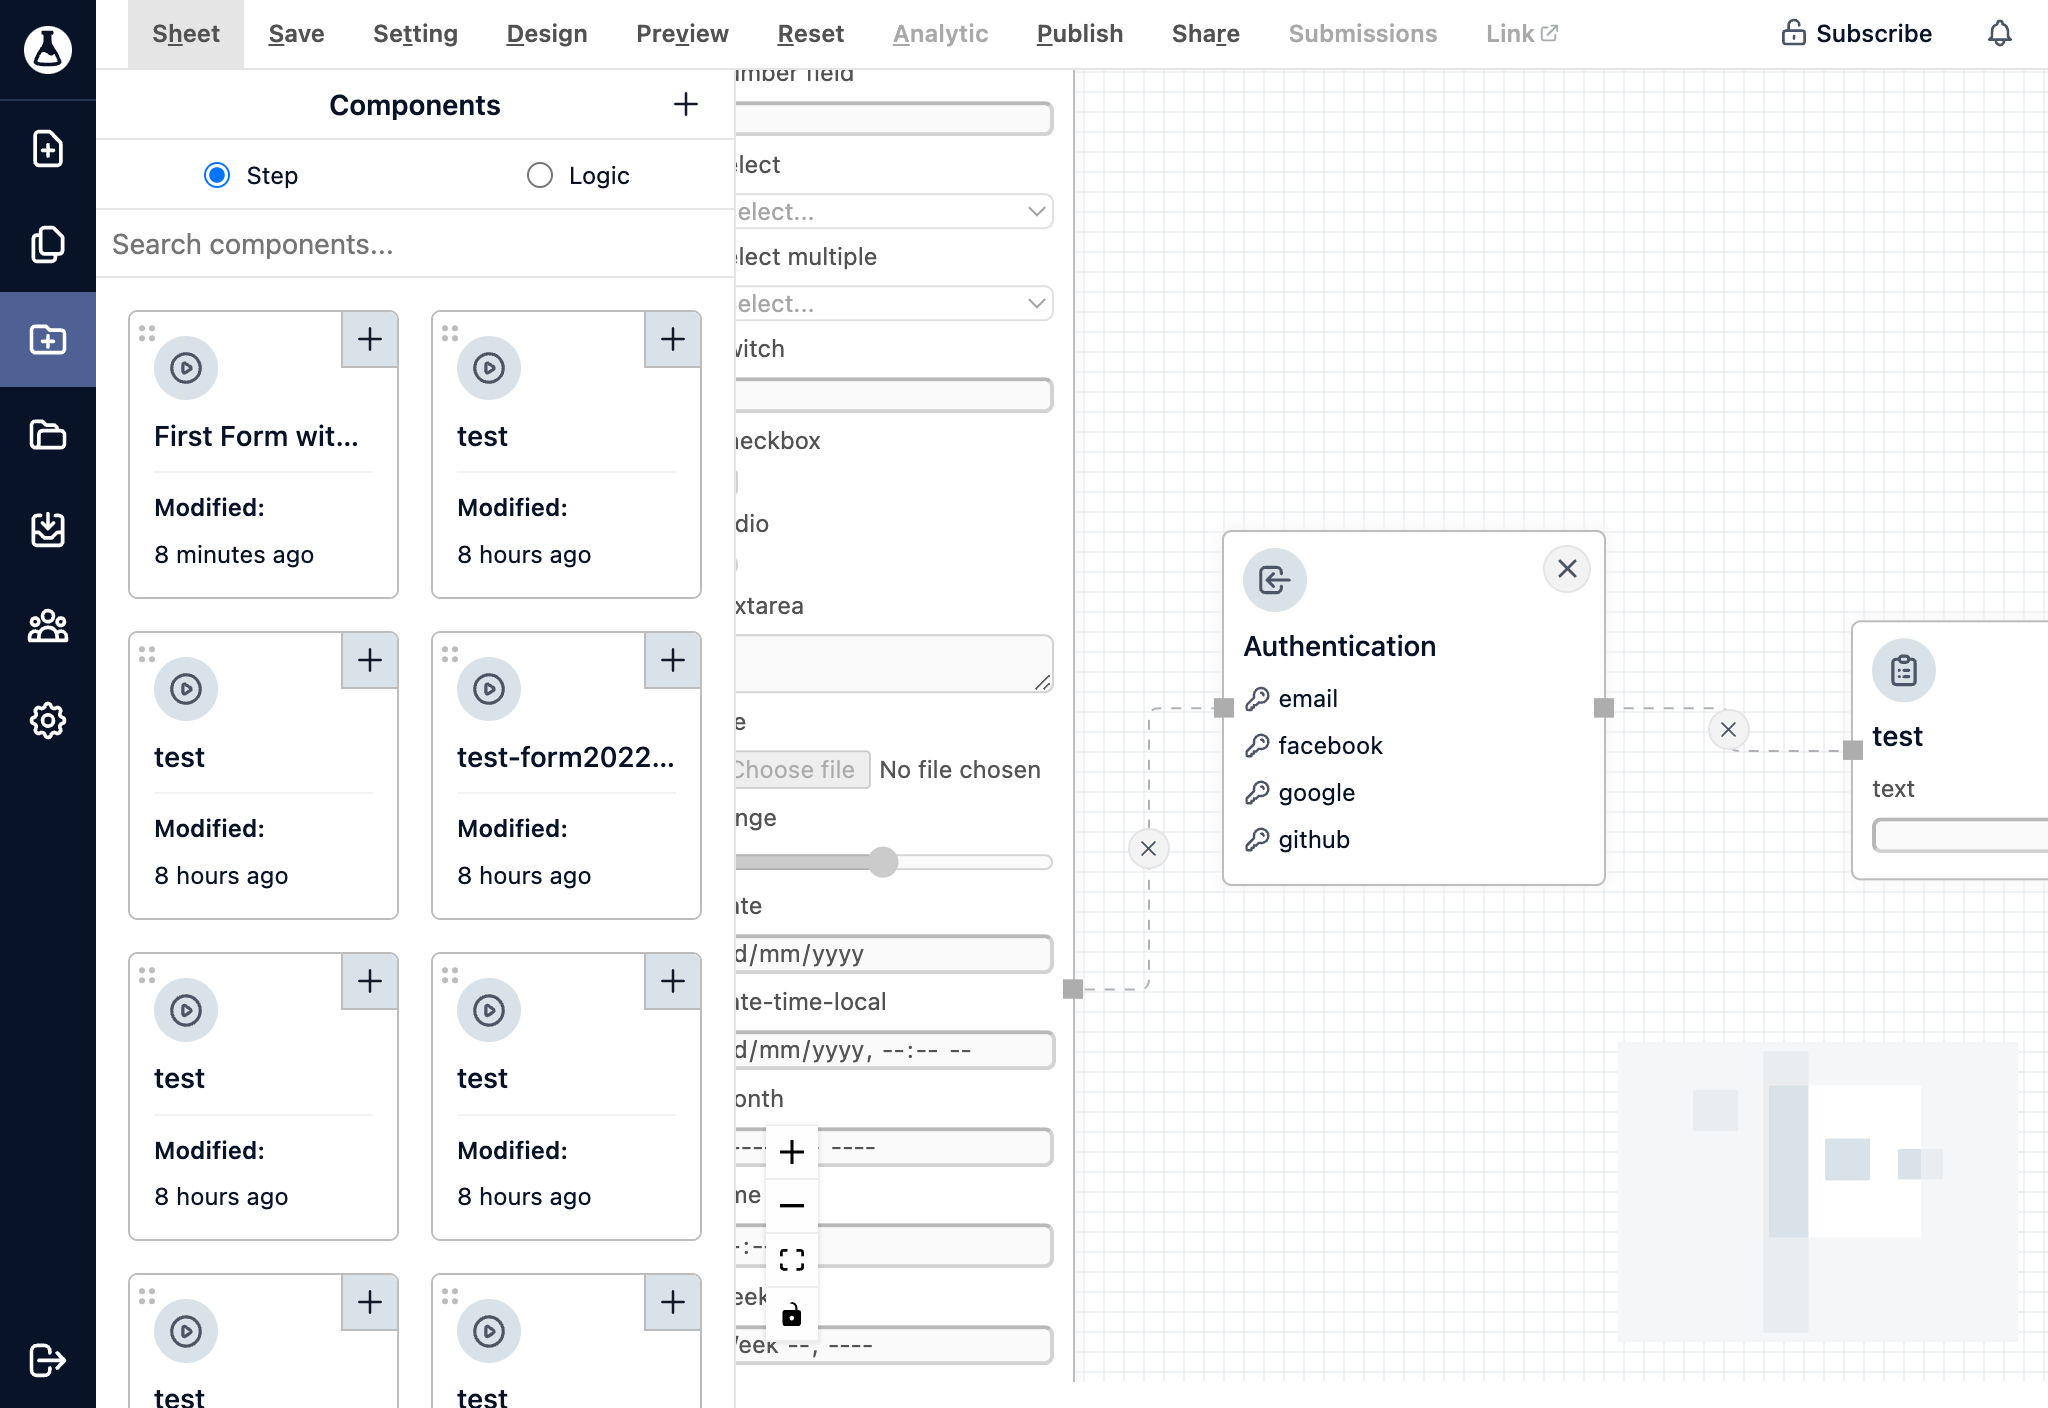Viewport: 2048px width, 1408px height.
Task: Click play icon on First Form wit... card
Action: click(186, 368)
